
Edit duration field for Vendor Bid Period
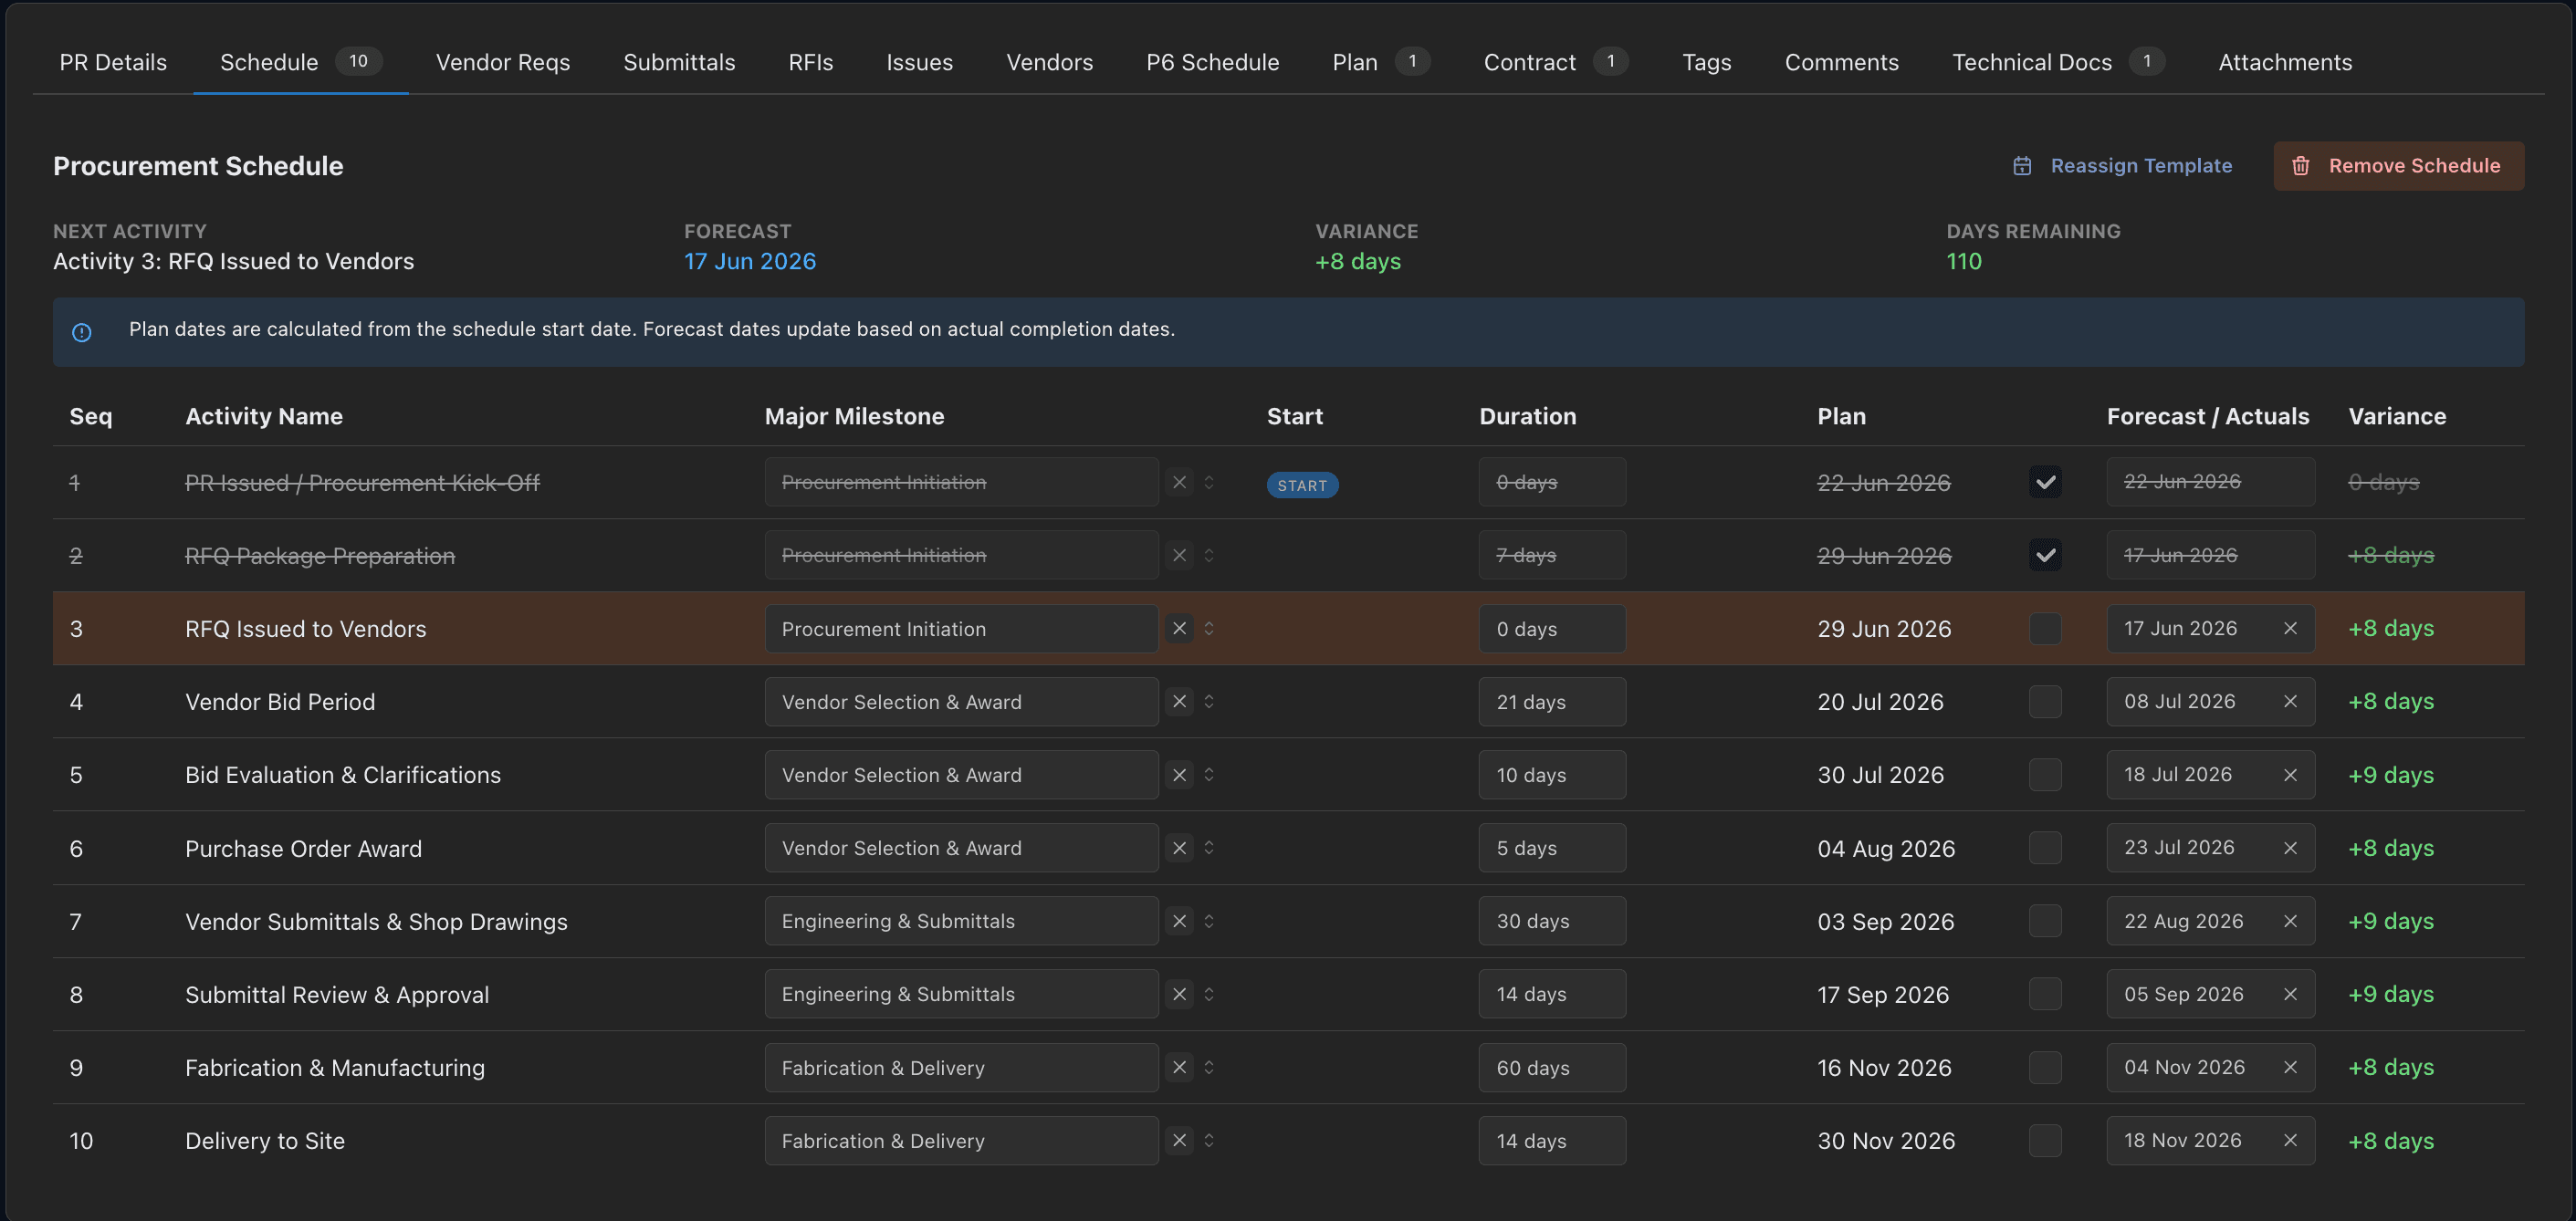(x=1552, y=701)
